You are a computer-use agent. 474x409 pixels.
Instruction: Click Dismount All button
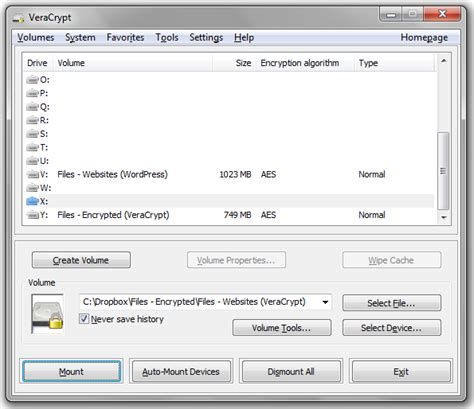tap(291, 371)
